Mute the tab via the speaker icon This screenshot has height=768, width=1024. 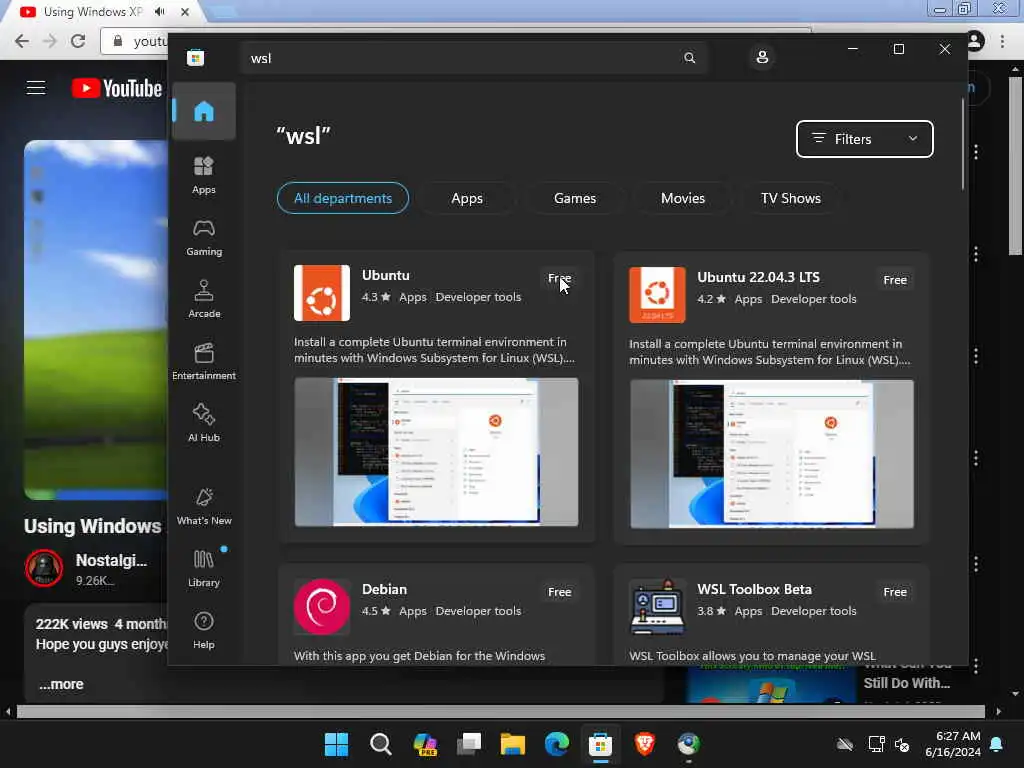pos(160,12)
